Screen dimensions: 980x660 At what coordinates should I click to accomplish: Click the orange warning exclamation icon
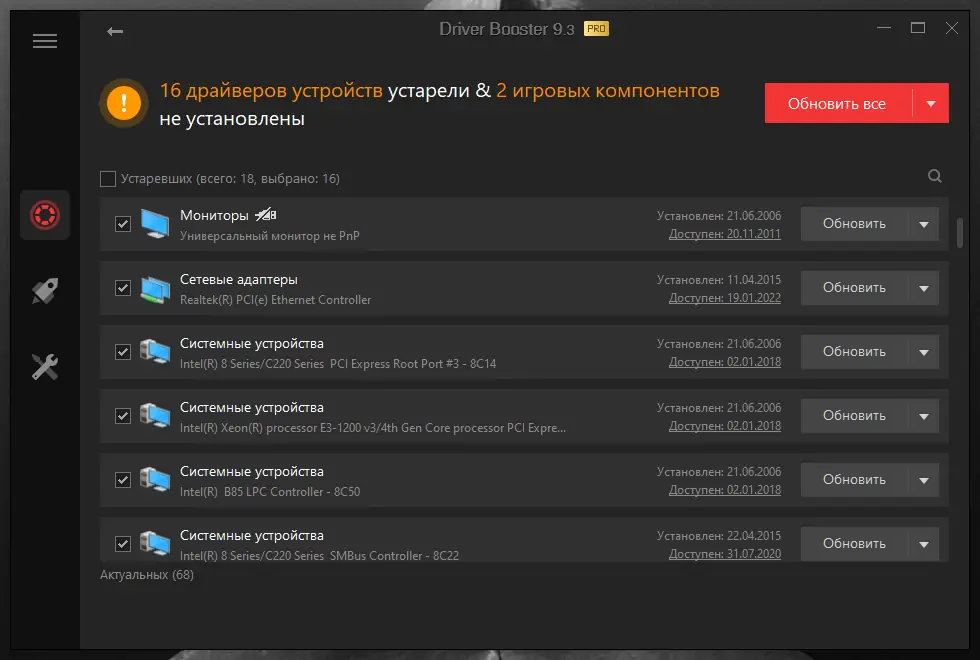tap(122, 102)
